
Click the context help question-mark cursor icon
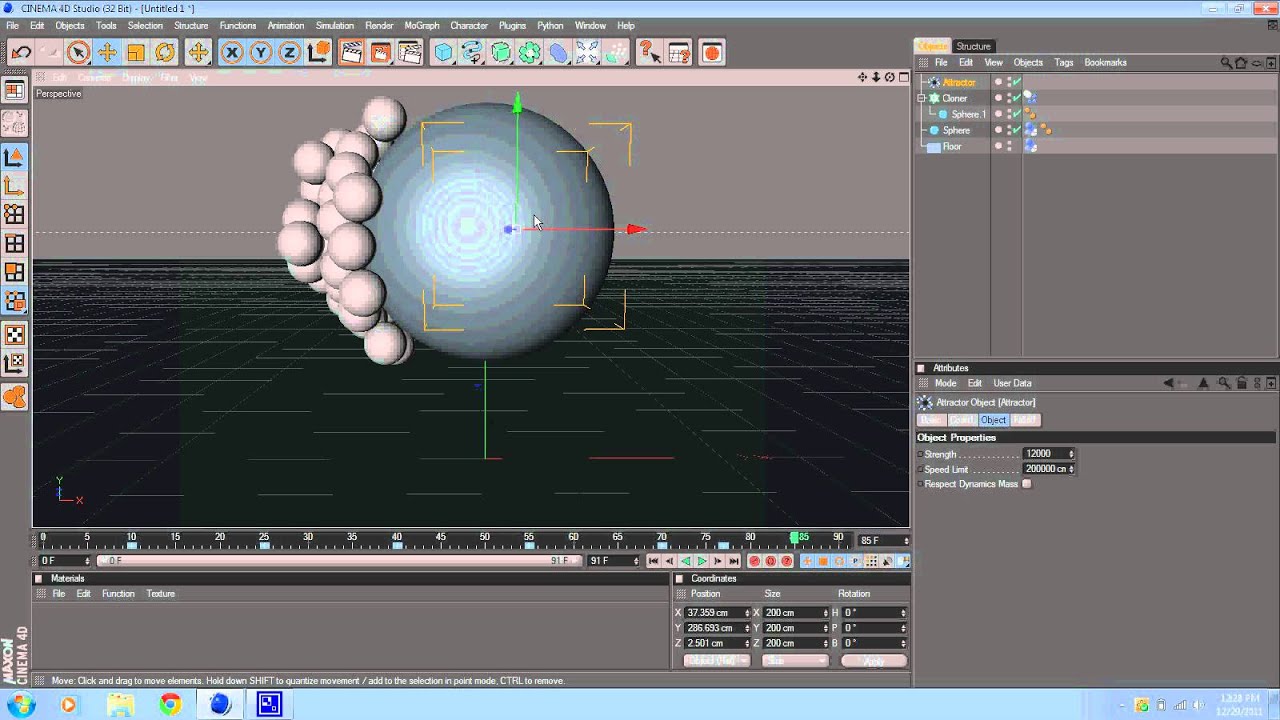(x=649, y=52)
